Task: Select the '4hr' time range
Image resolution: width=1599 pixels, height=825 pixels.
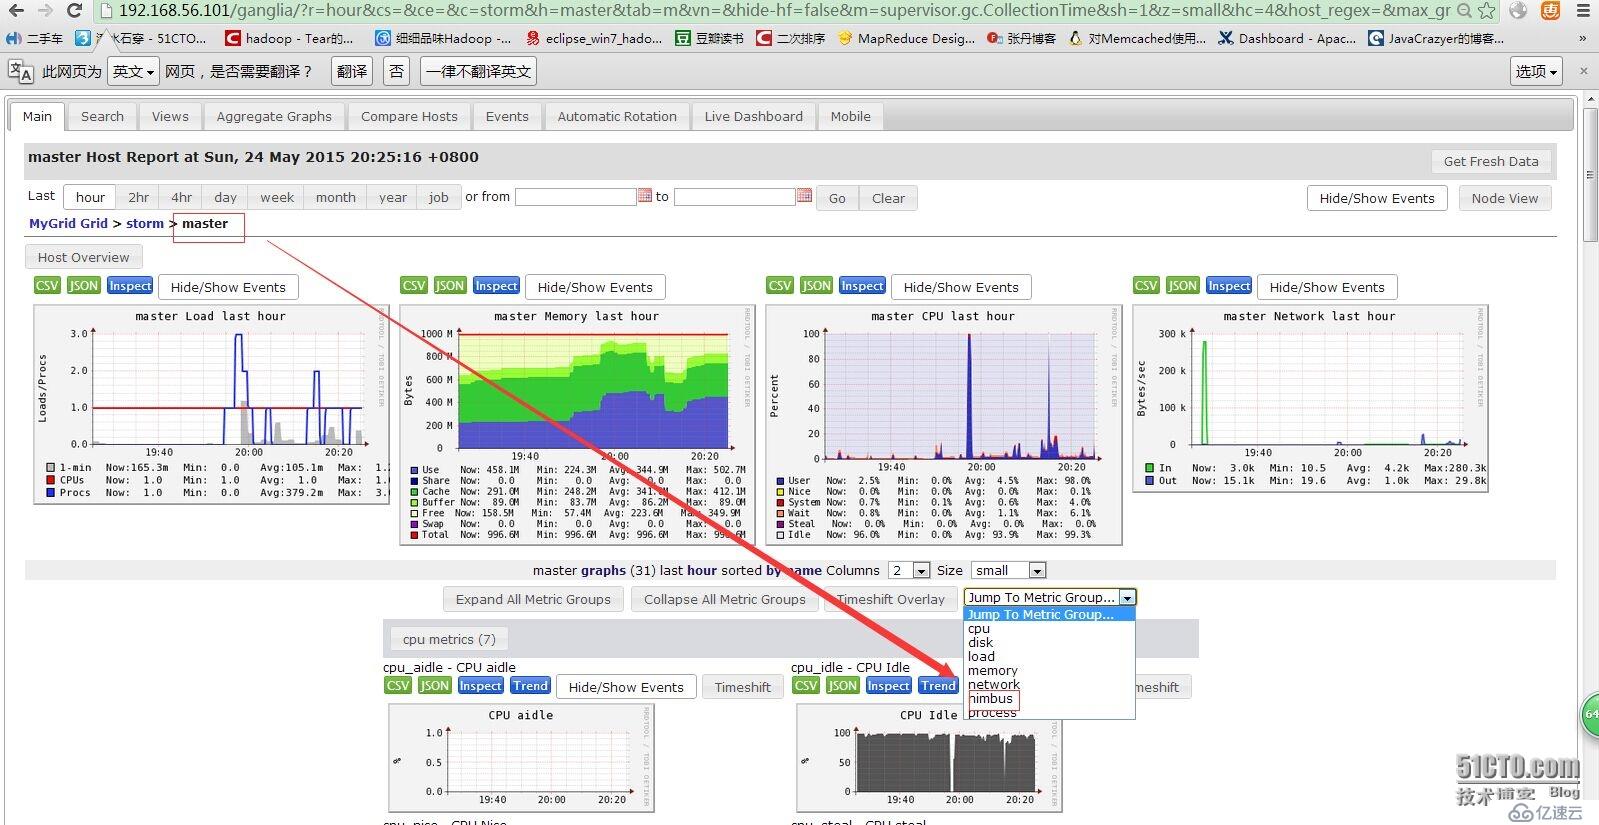Action: pyautogui.click(x=181, y=197)
